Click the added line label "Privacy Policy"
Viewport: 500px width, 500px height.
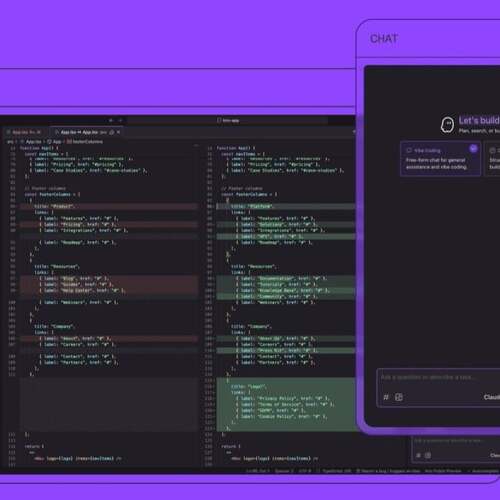point(285,398)
